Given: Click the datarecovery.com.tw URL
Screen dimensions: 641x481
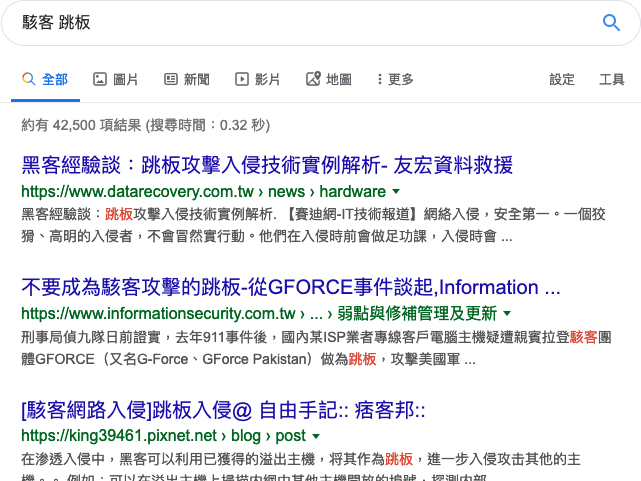Looking at the screenshot, I should coord(204,191).
